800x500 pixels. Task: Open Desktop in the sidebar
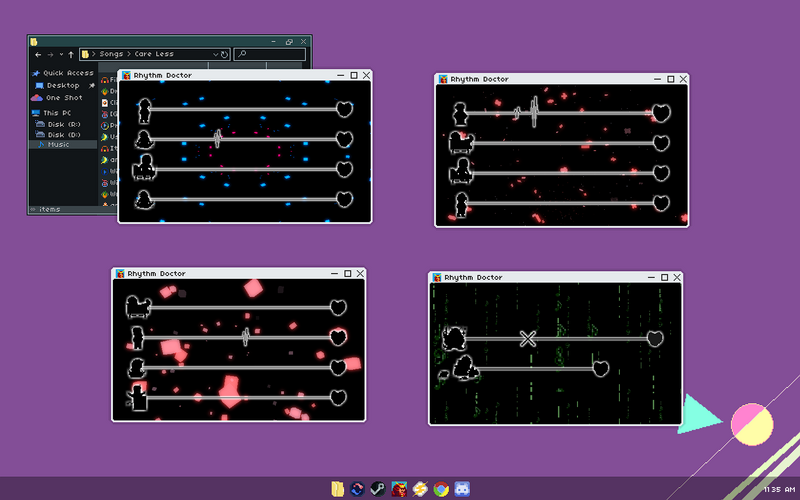point(58,85)
